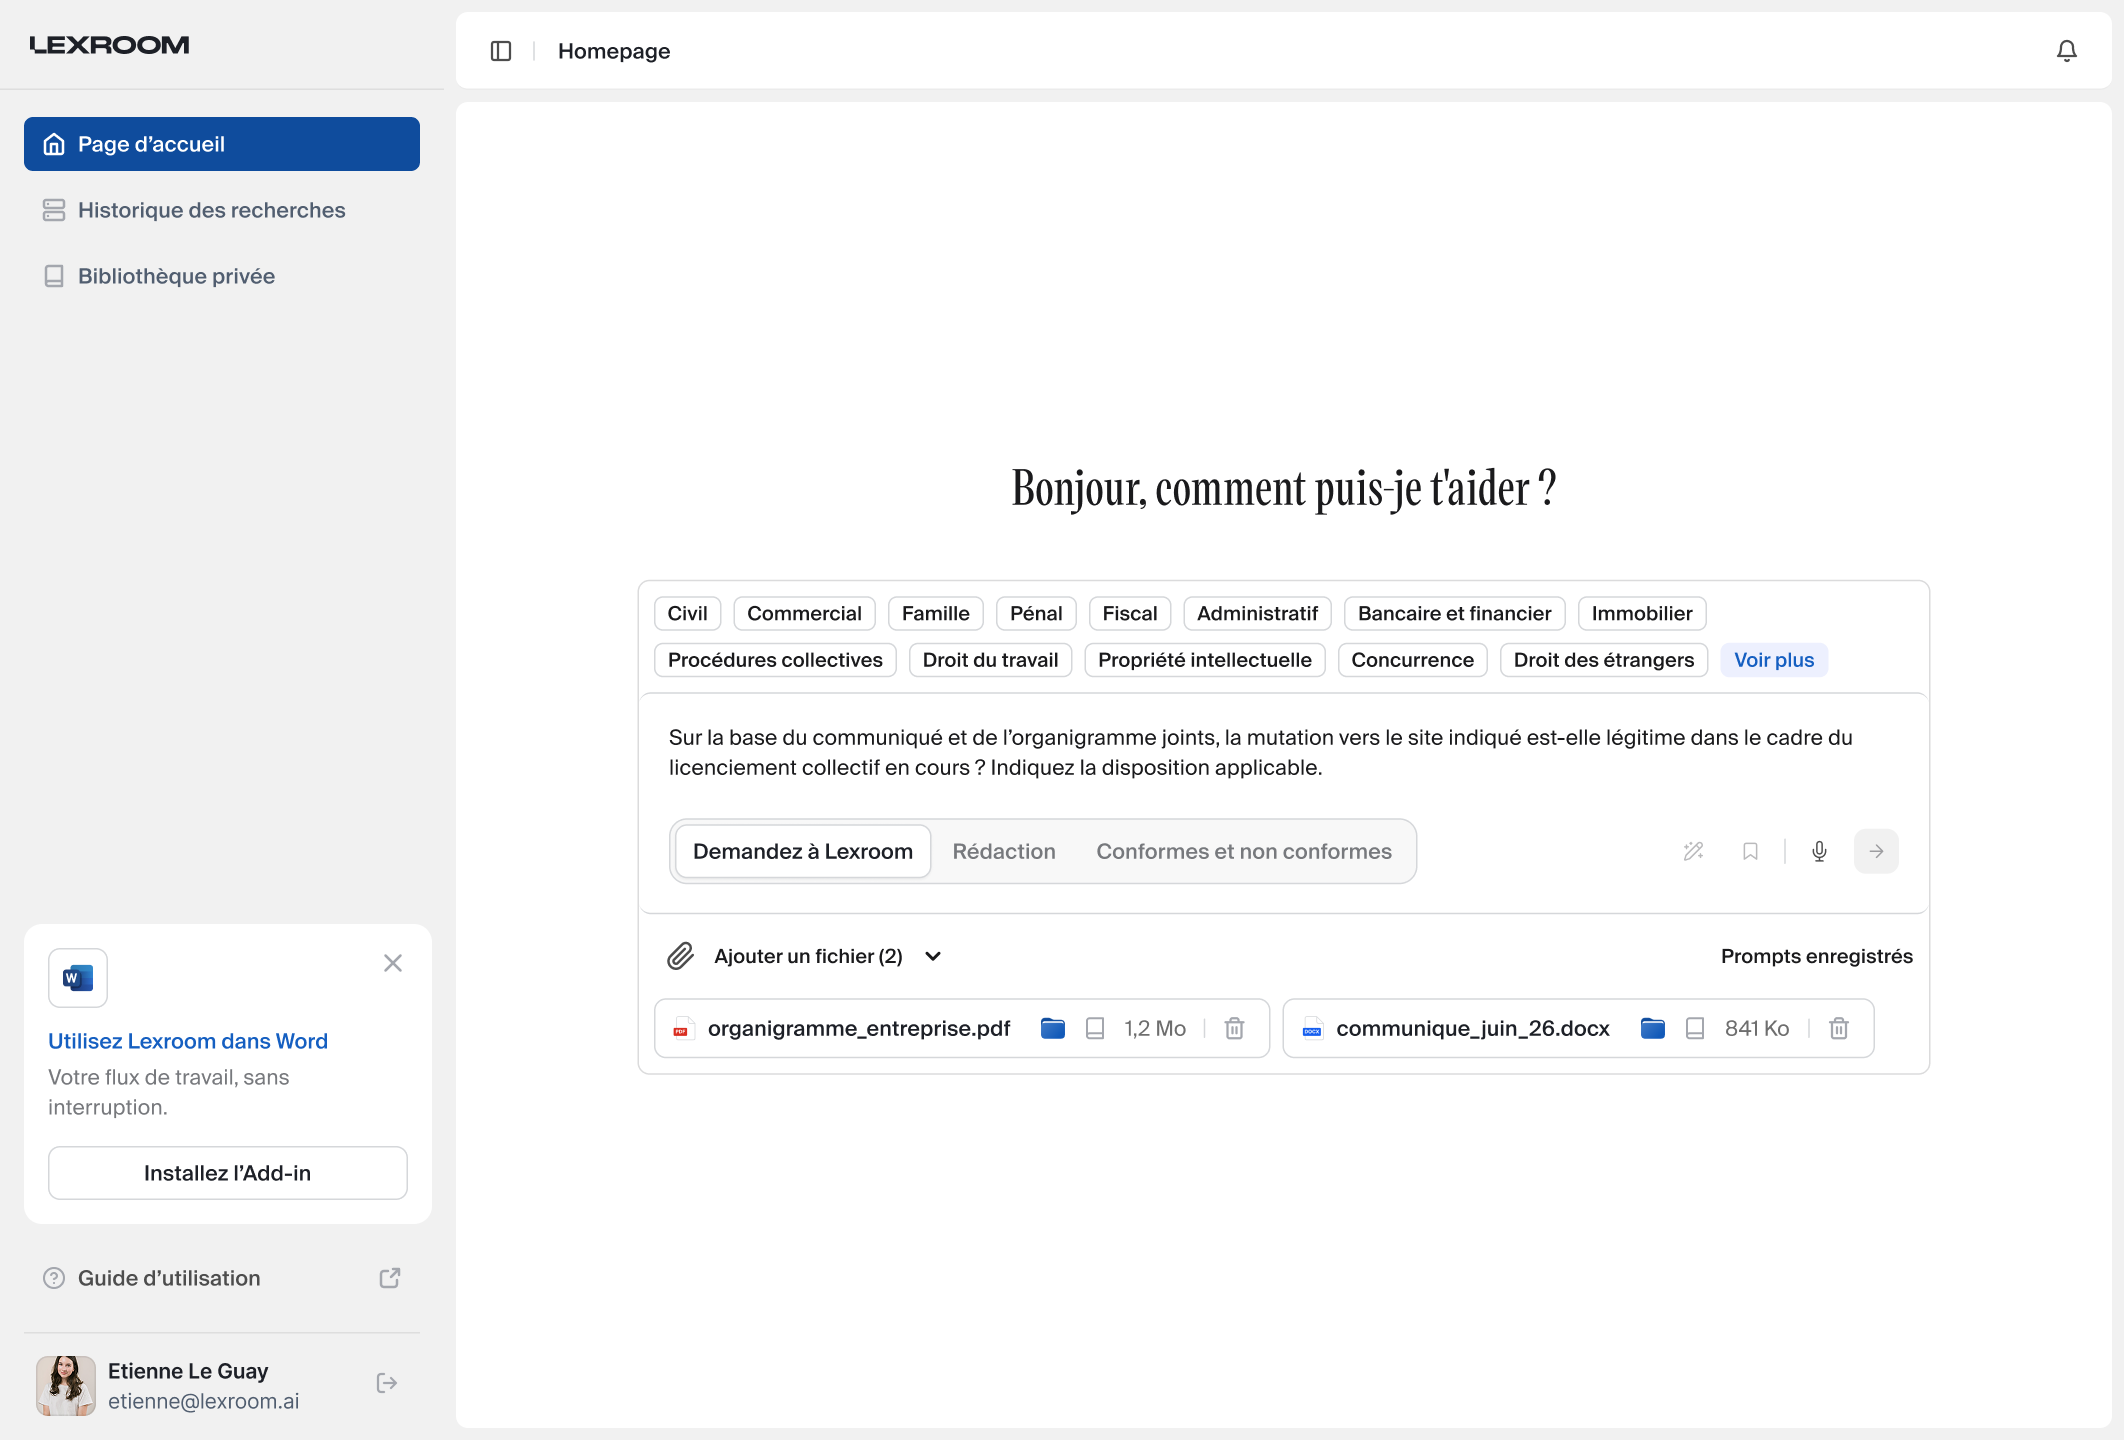
Task: Open Historique des recherches in sidebar
Action: 222,210
